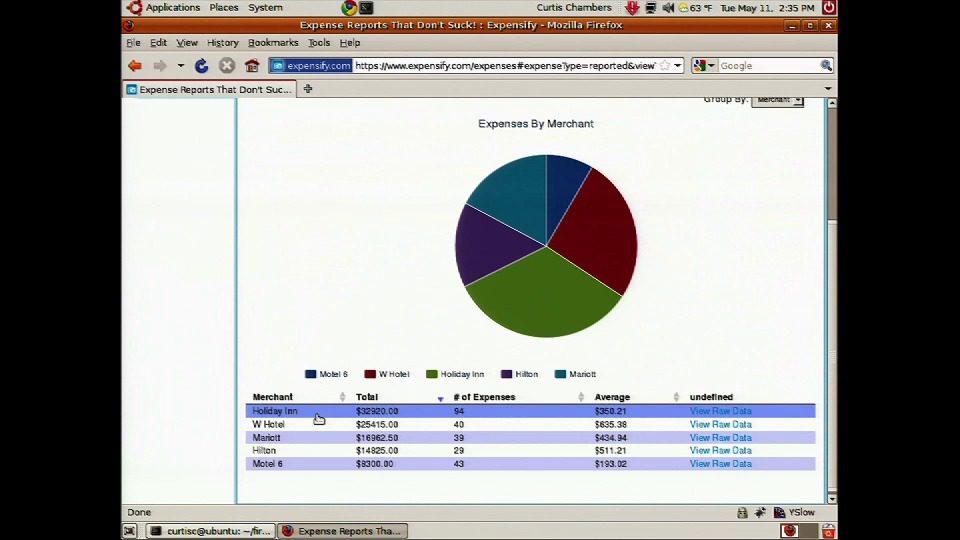The width and height of the screenshot is (960, 540).
Task: Open the address bar history dropdown
Action: pyautogui.click(x=678, y=66)
